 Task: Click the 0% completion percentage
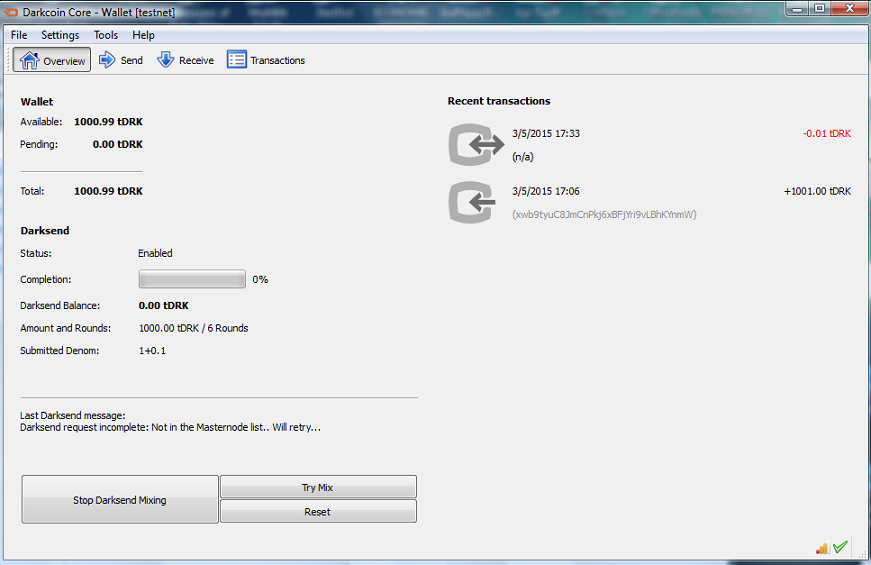coord(260,279)
